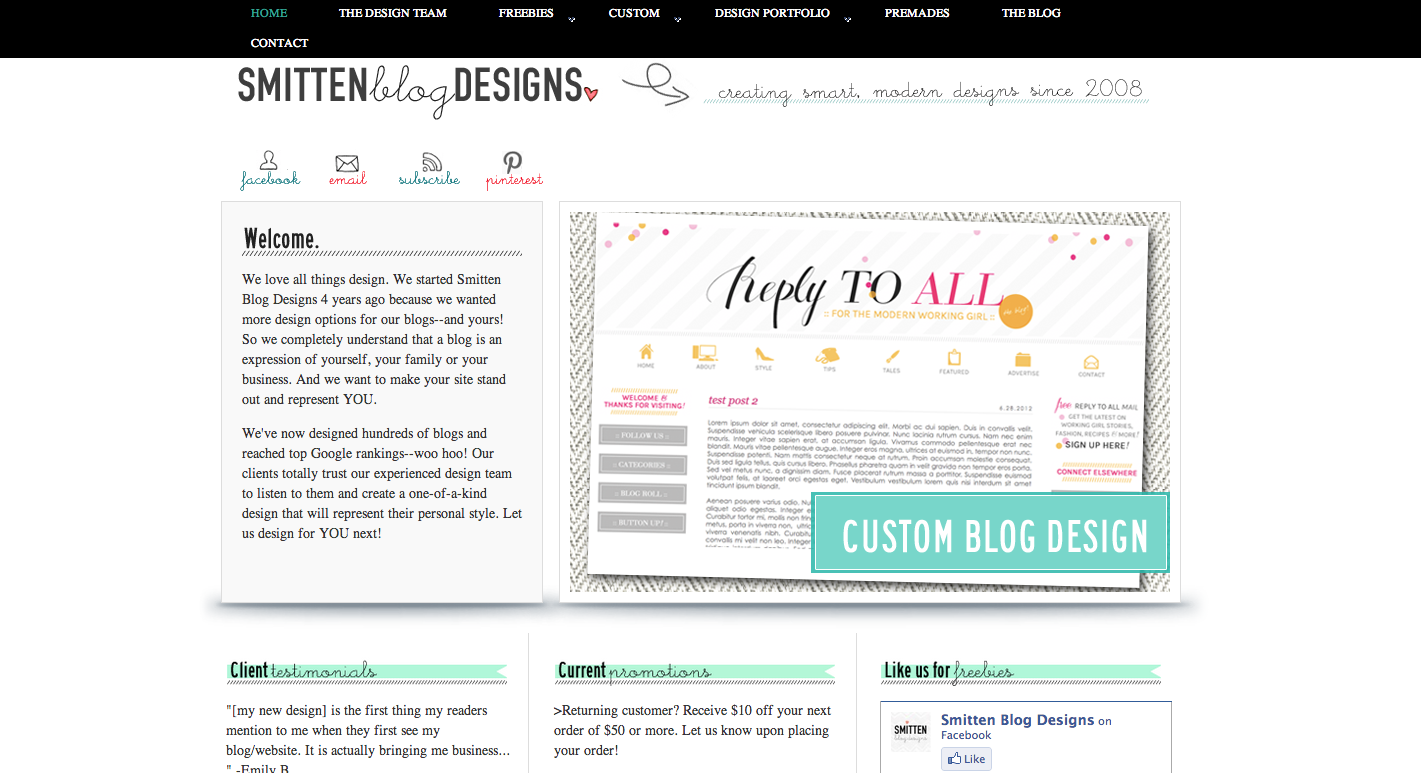Open the Custom Blog Design banner

click(990, 533)
